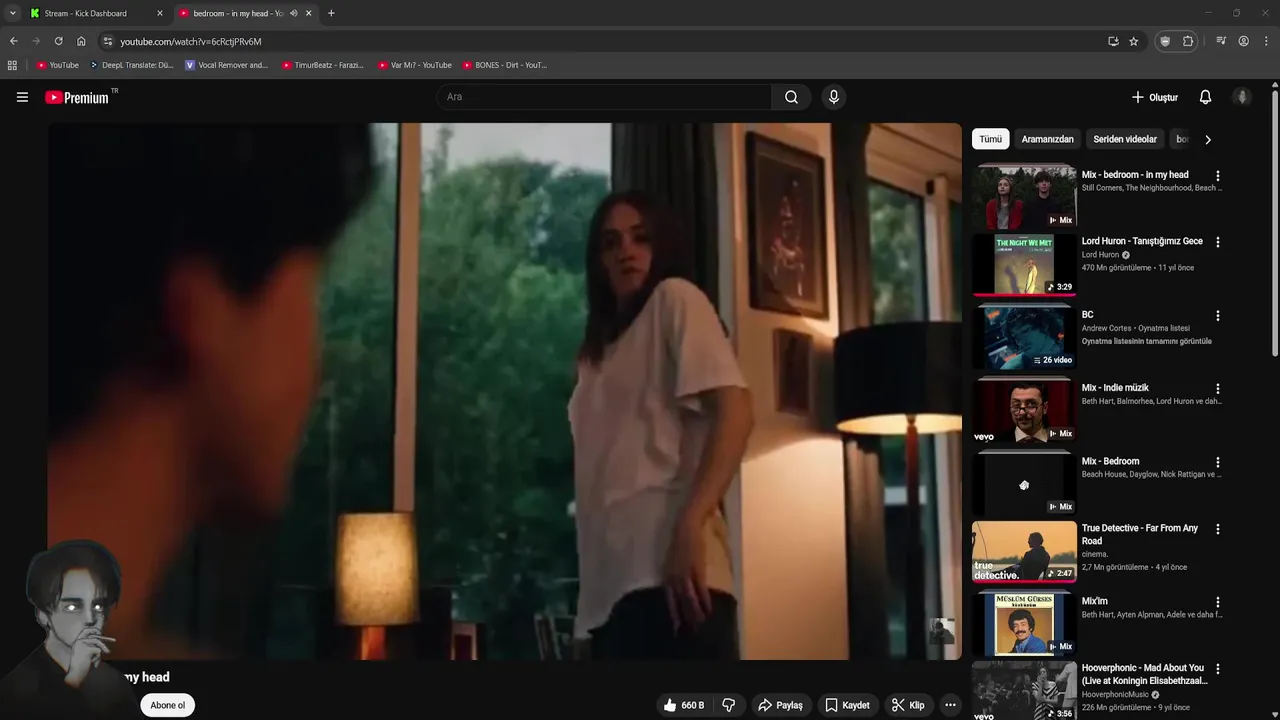The image size is (1280, 720).
Task: Open Vocal Remover bookmark
Action: pyautogui.click(x=227, y=65)
